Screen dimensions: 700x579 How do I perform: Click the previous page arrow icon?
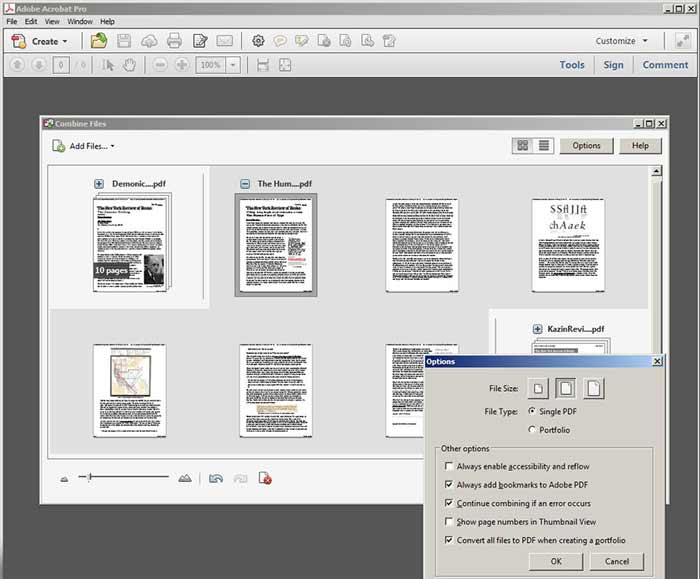point(17,65)
